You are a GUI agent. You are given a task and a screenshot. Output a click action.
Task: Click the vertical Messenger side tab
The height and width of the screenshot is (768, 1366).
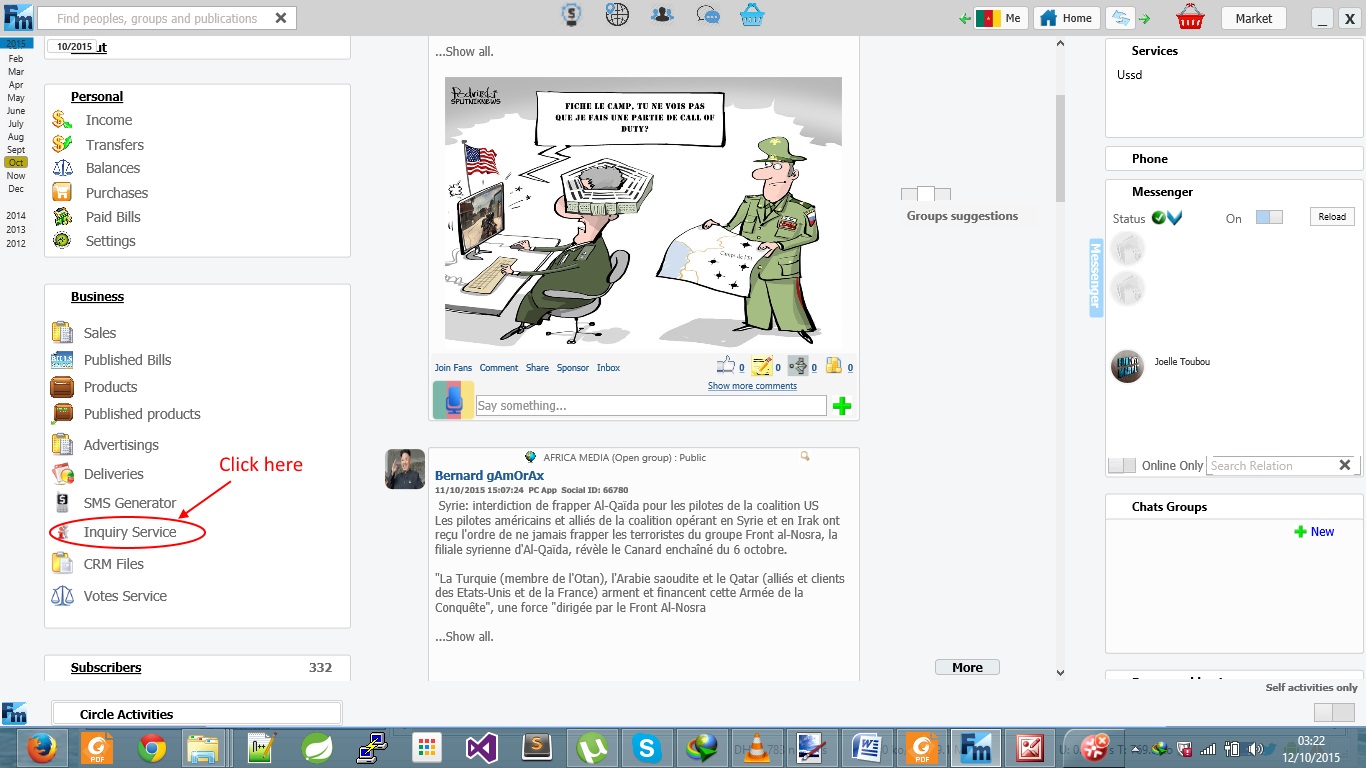coord(1095,277)
